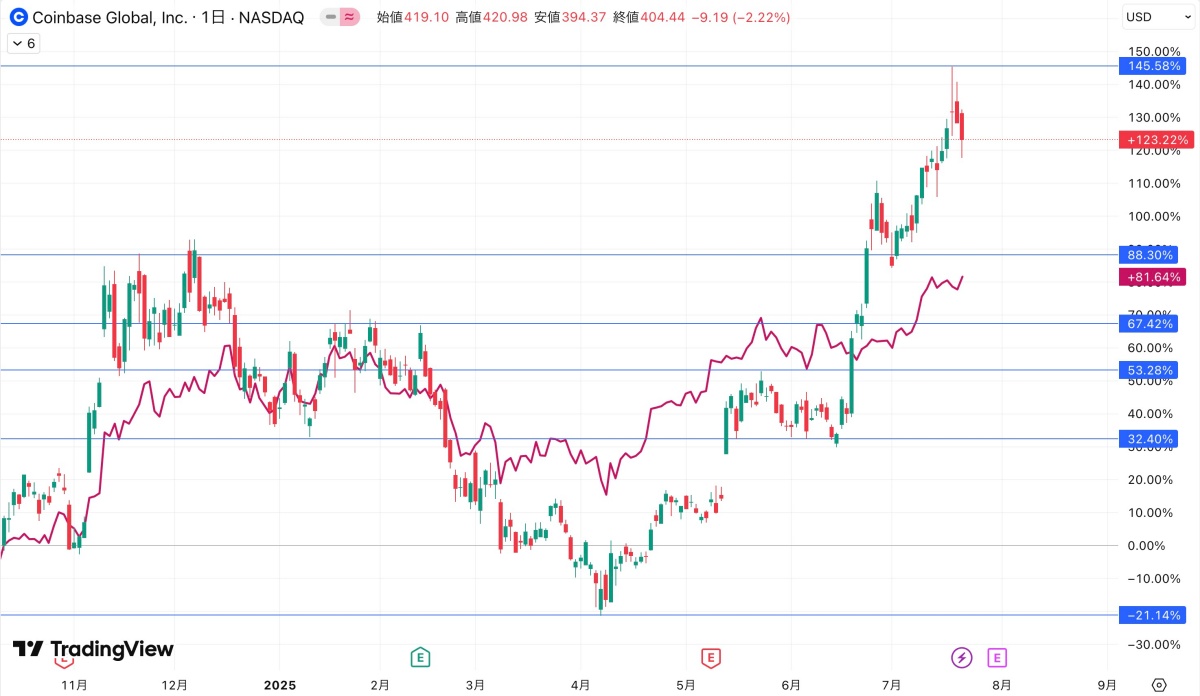Screen dimensions: 1200x696
Task: Click the 6月 time axis label
Action: 791,685
